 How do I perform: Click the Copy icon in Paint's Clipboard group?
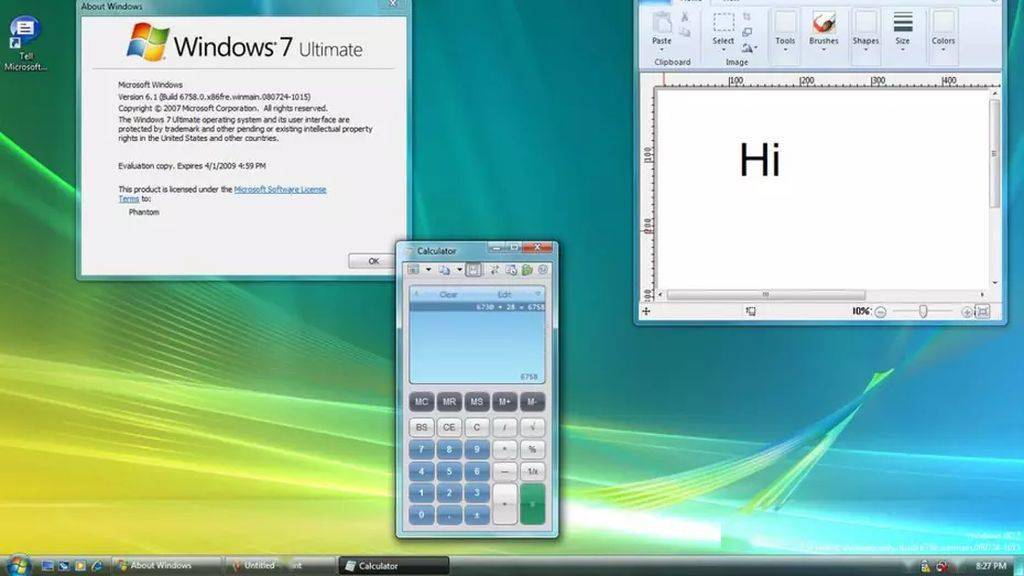[x=684, y=32]
